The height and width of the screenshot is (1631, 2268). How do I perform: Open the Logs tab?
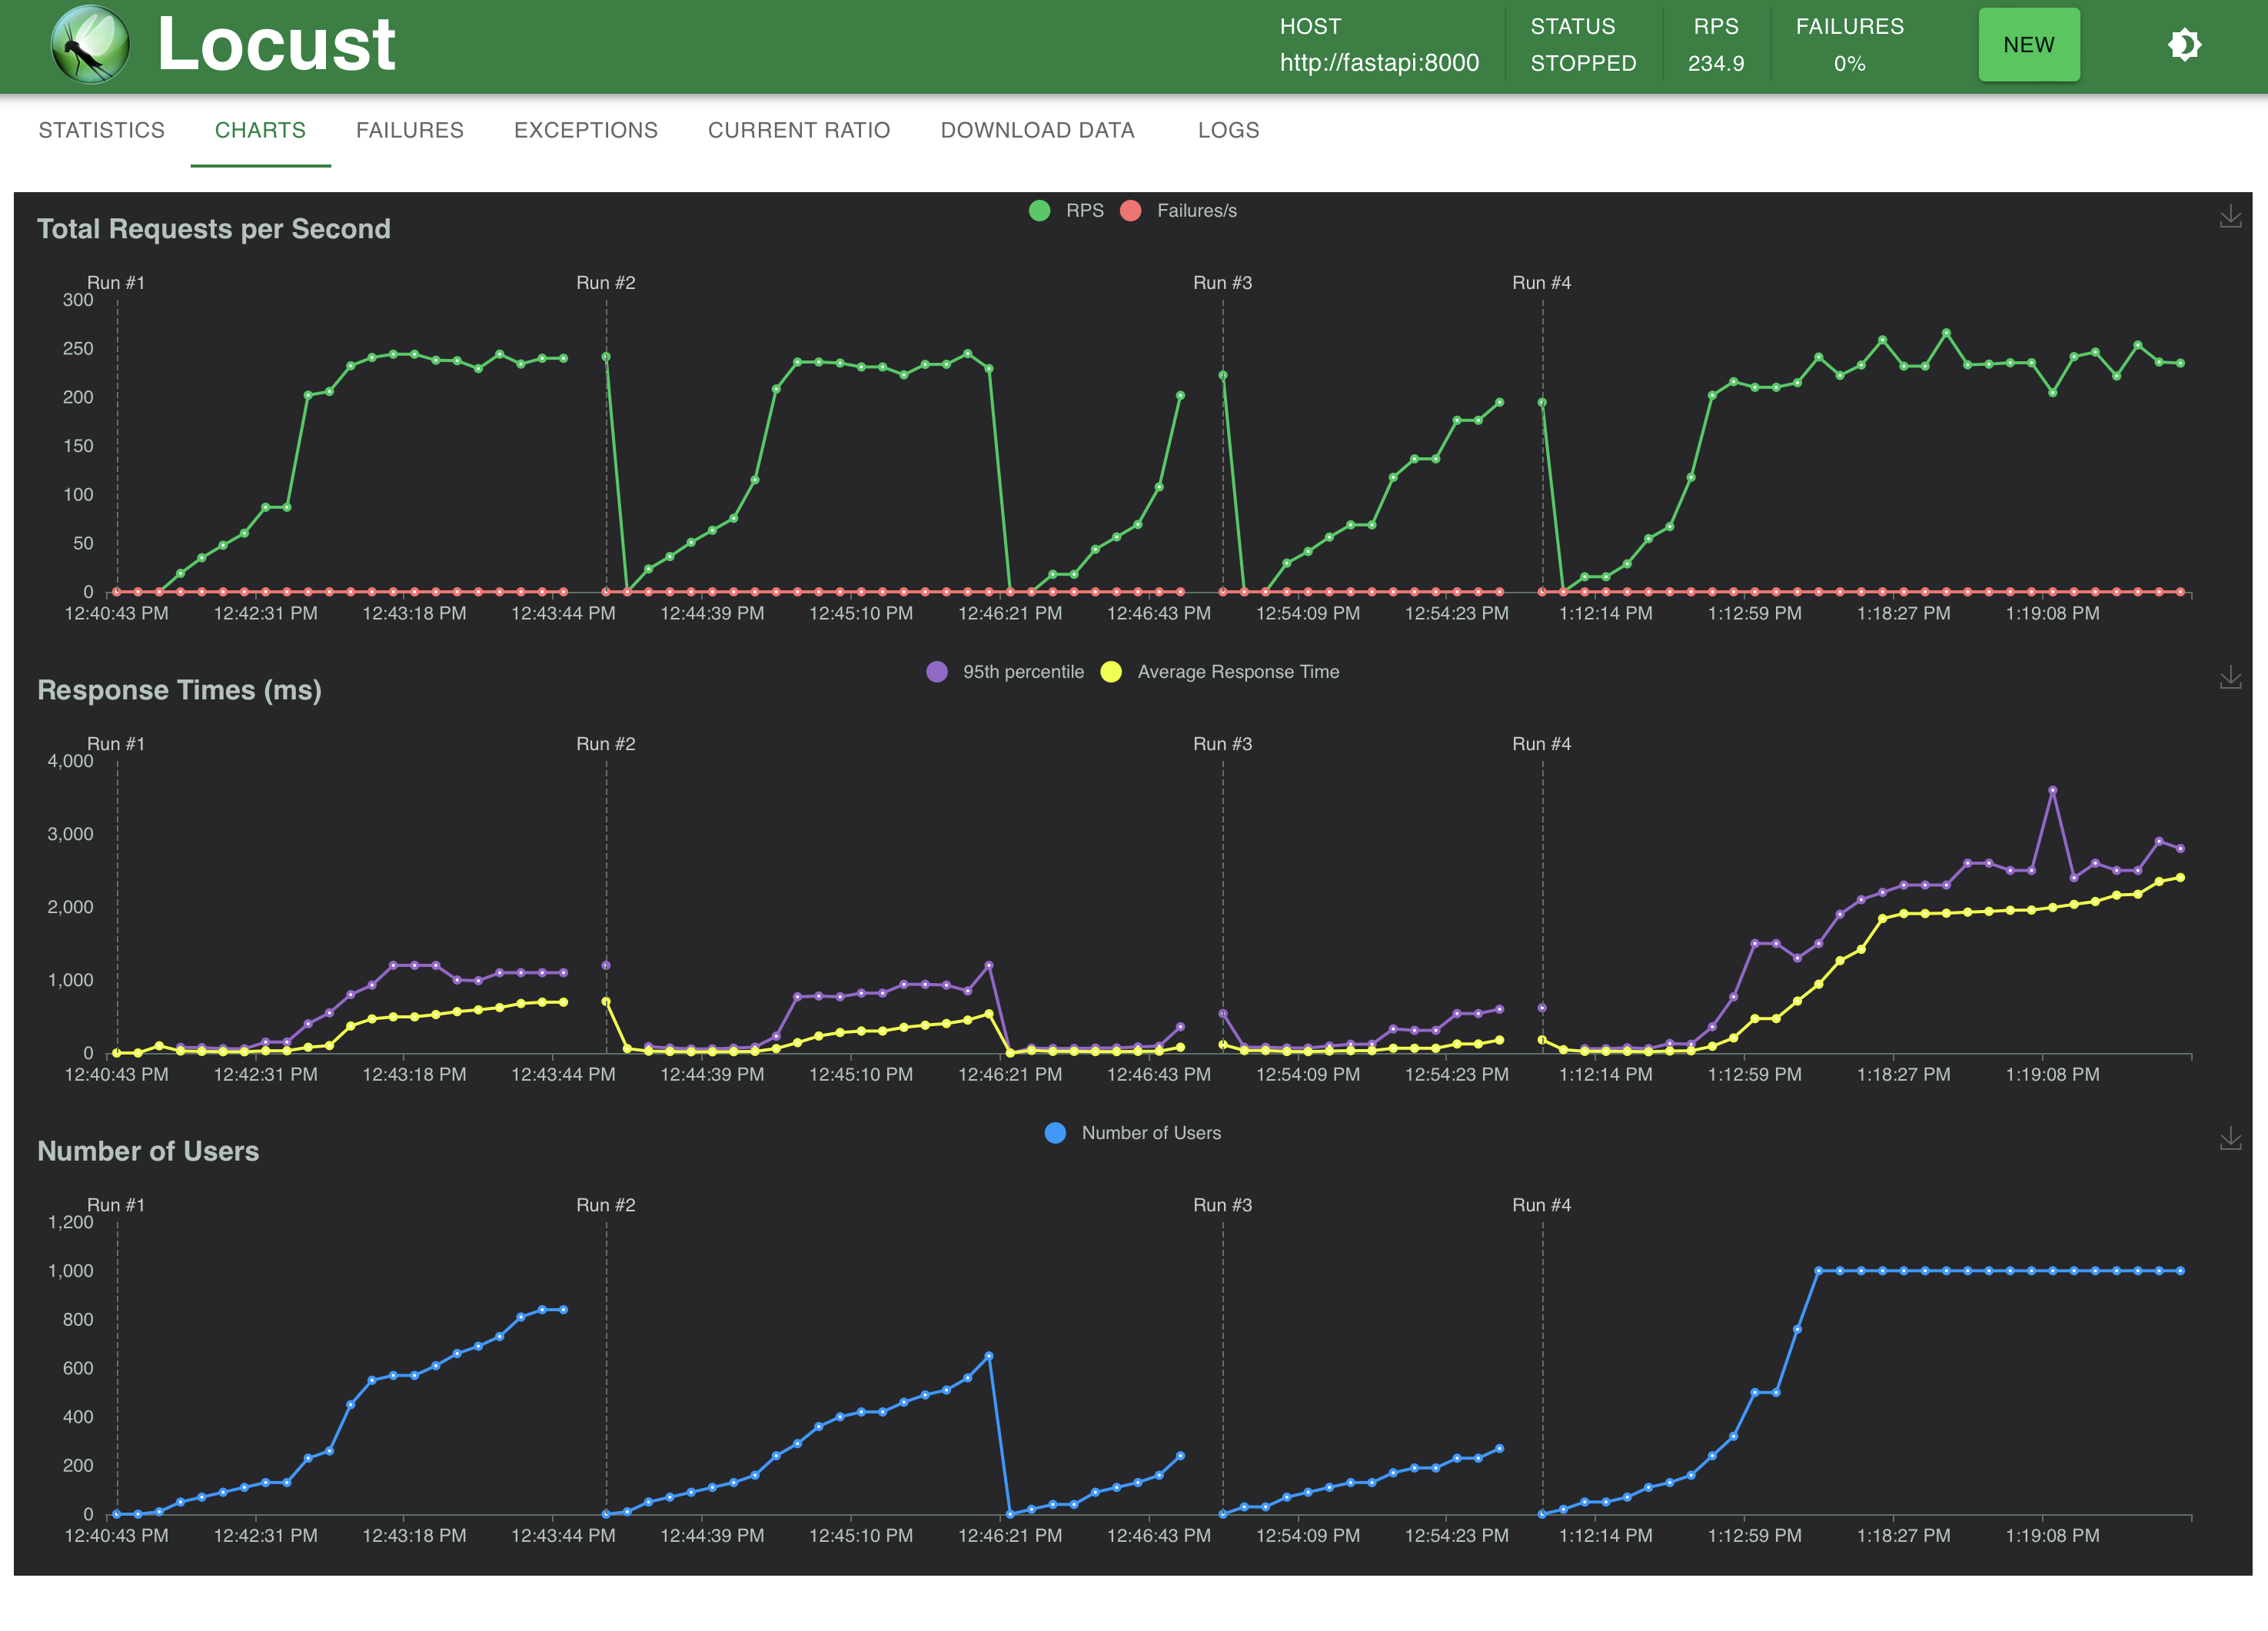(1228, 130)
